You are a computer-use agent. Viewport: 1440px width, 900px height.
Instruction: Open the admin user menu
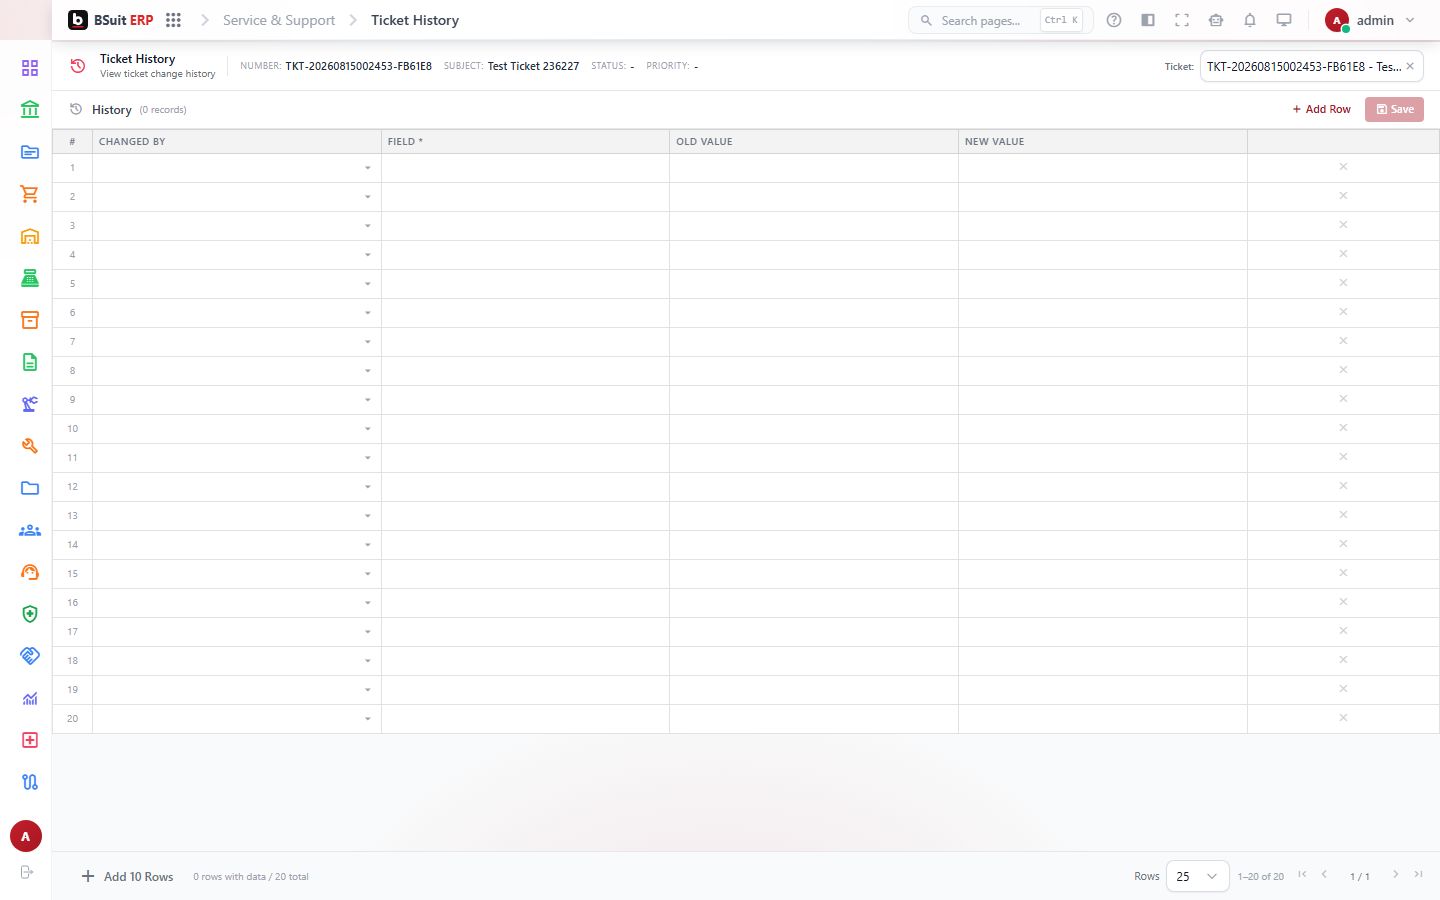coord(1370,20)
